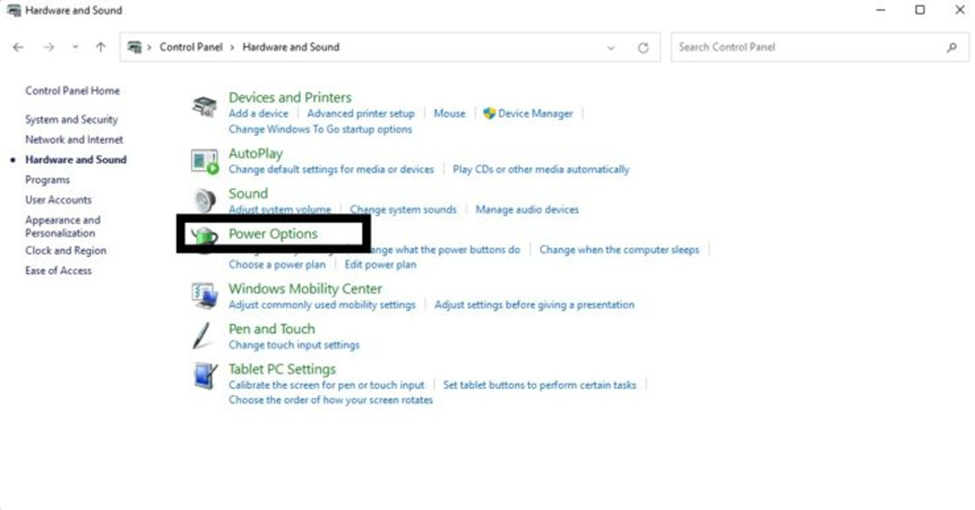Click Change Windows To Go startup options
Image resolution: width=975 pixels, height=510 pixels.
click(320, 129)
